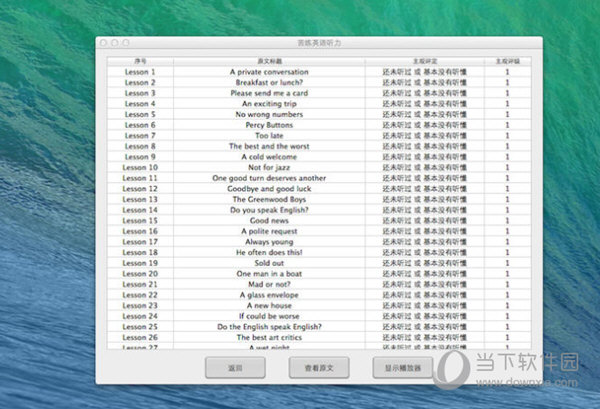Select the "Lesson 4" cell
This screenshot has width=600, height=409.
[x=140, y=104]
